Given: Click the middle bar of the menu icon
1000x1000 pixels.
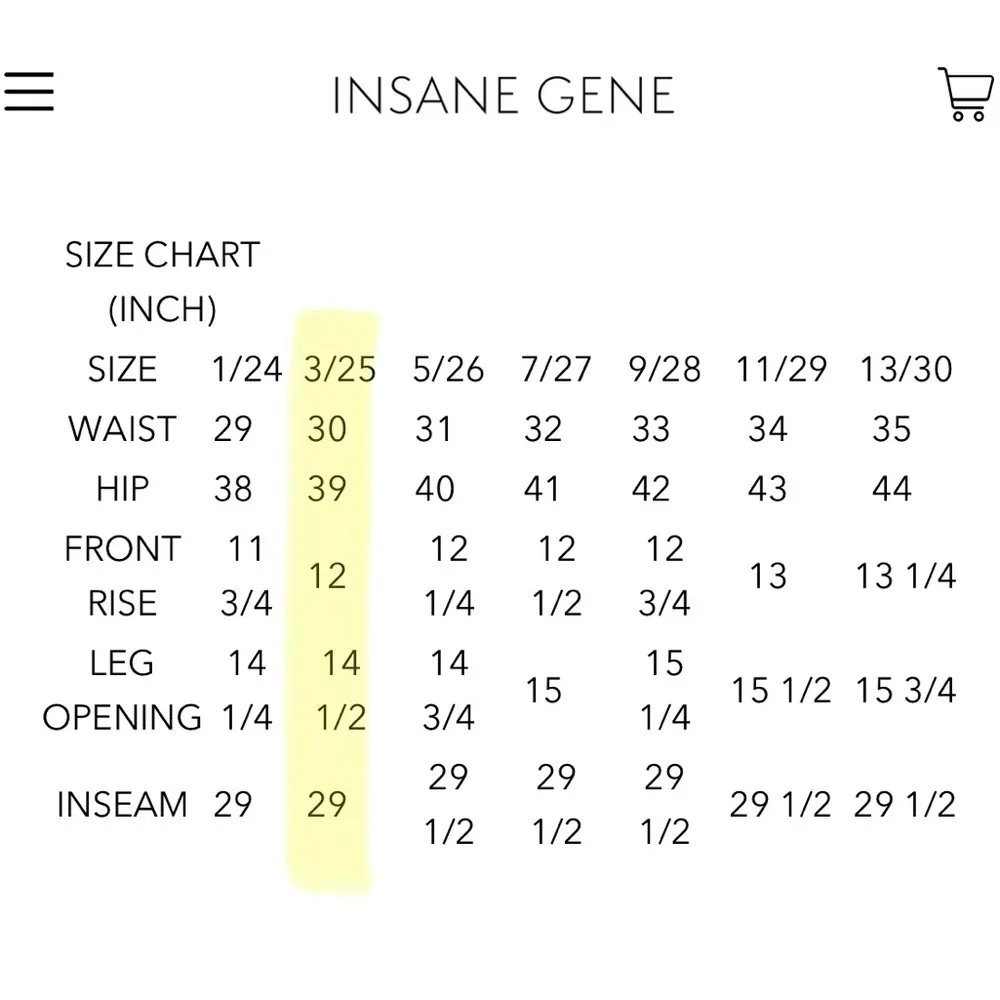Looking at the screenshot, I should tap(29, 92).
